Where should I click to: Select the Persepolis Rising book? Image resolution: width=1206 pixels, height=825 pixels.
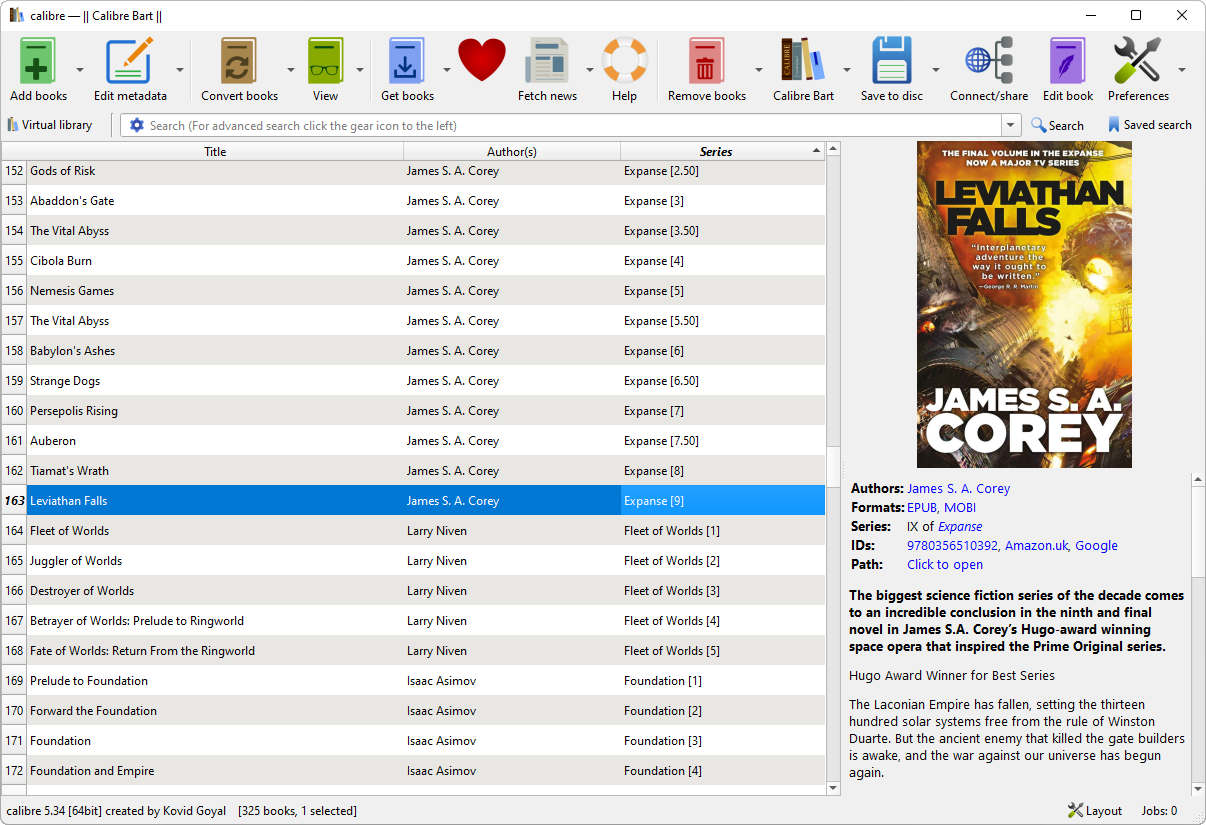click(74, 411)
